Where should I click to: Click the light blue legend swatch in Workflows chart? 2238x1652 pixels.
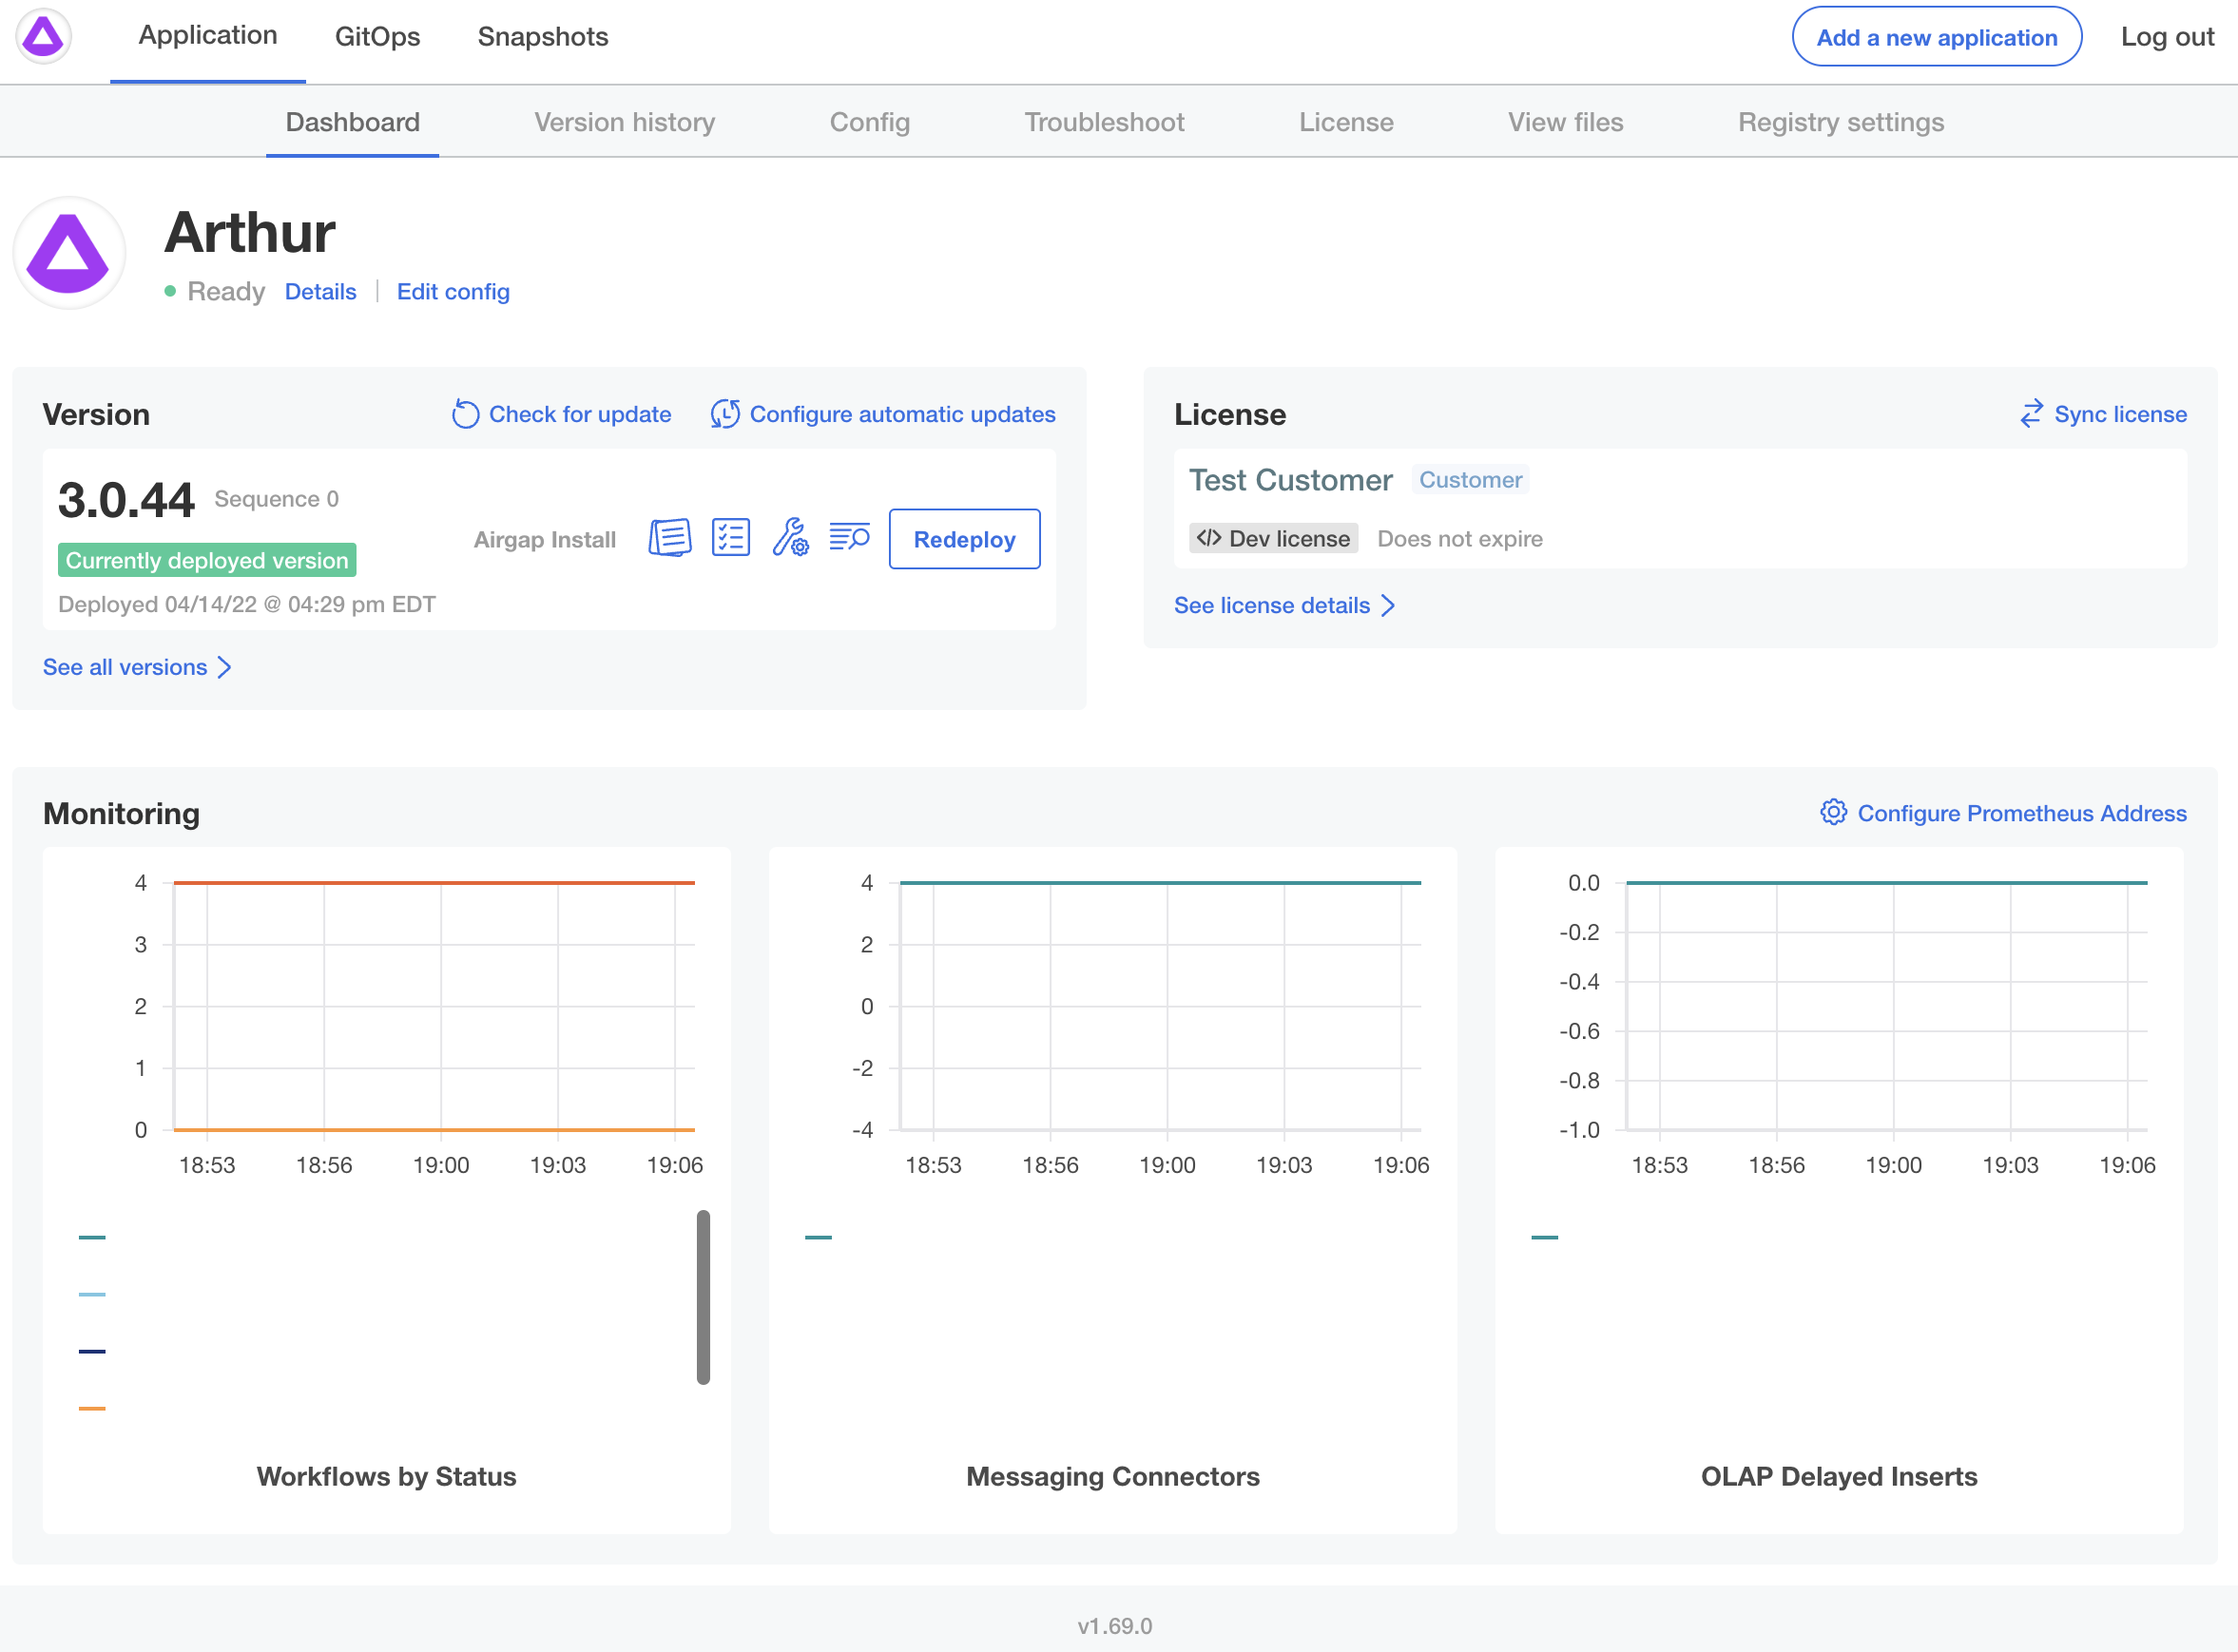[x=92, y=1294]
